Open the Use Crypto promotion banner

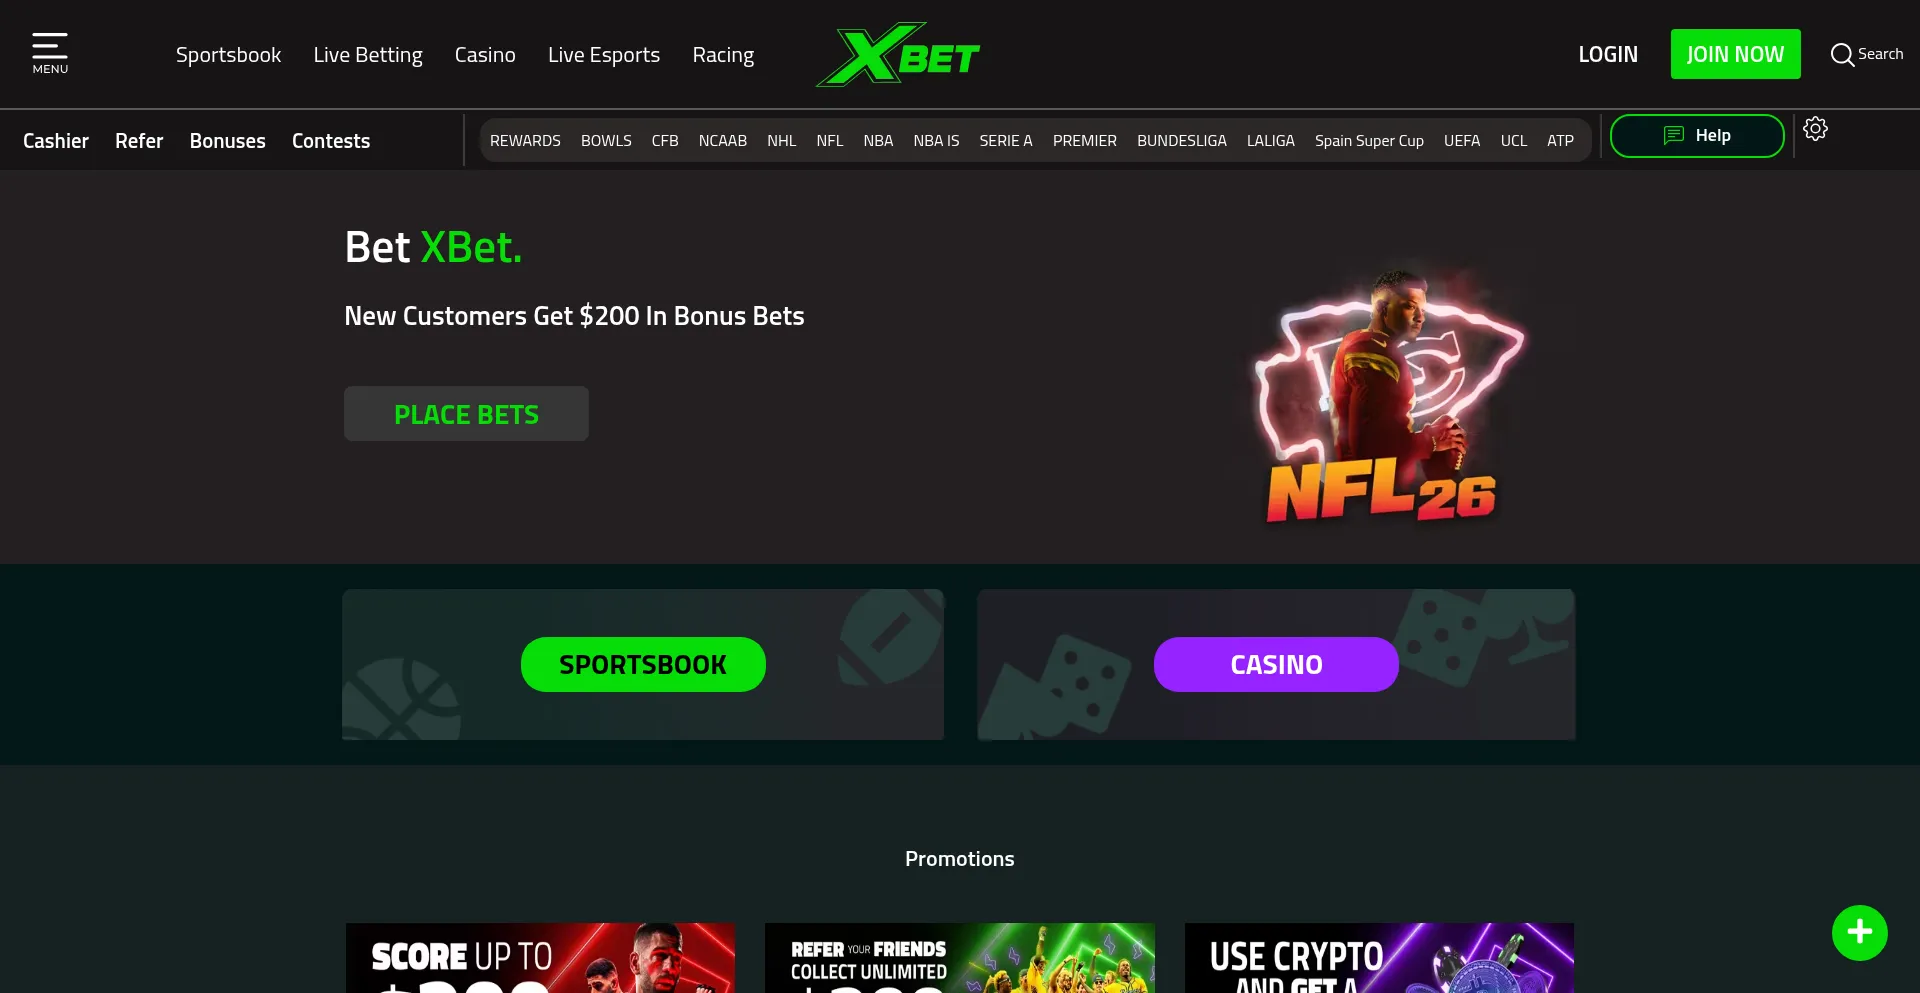click(1379, 957)
